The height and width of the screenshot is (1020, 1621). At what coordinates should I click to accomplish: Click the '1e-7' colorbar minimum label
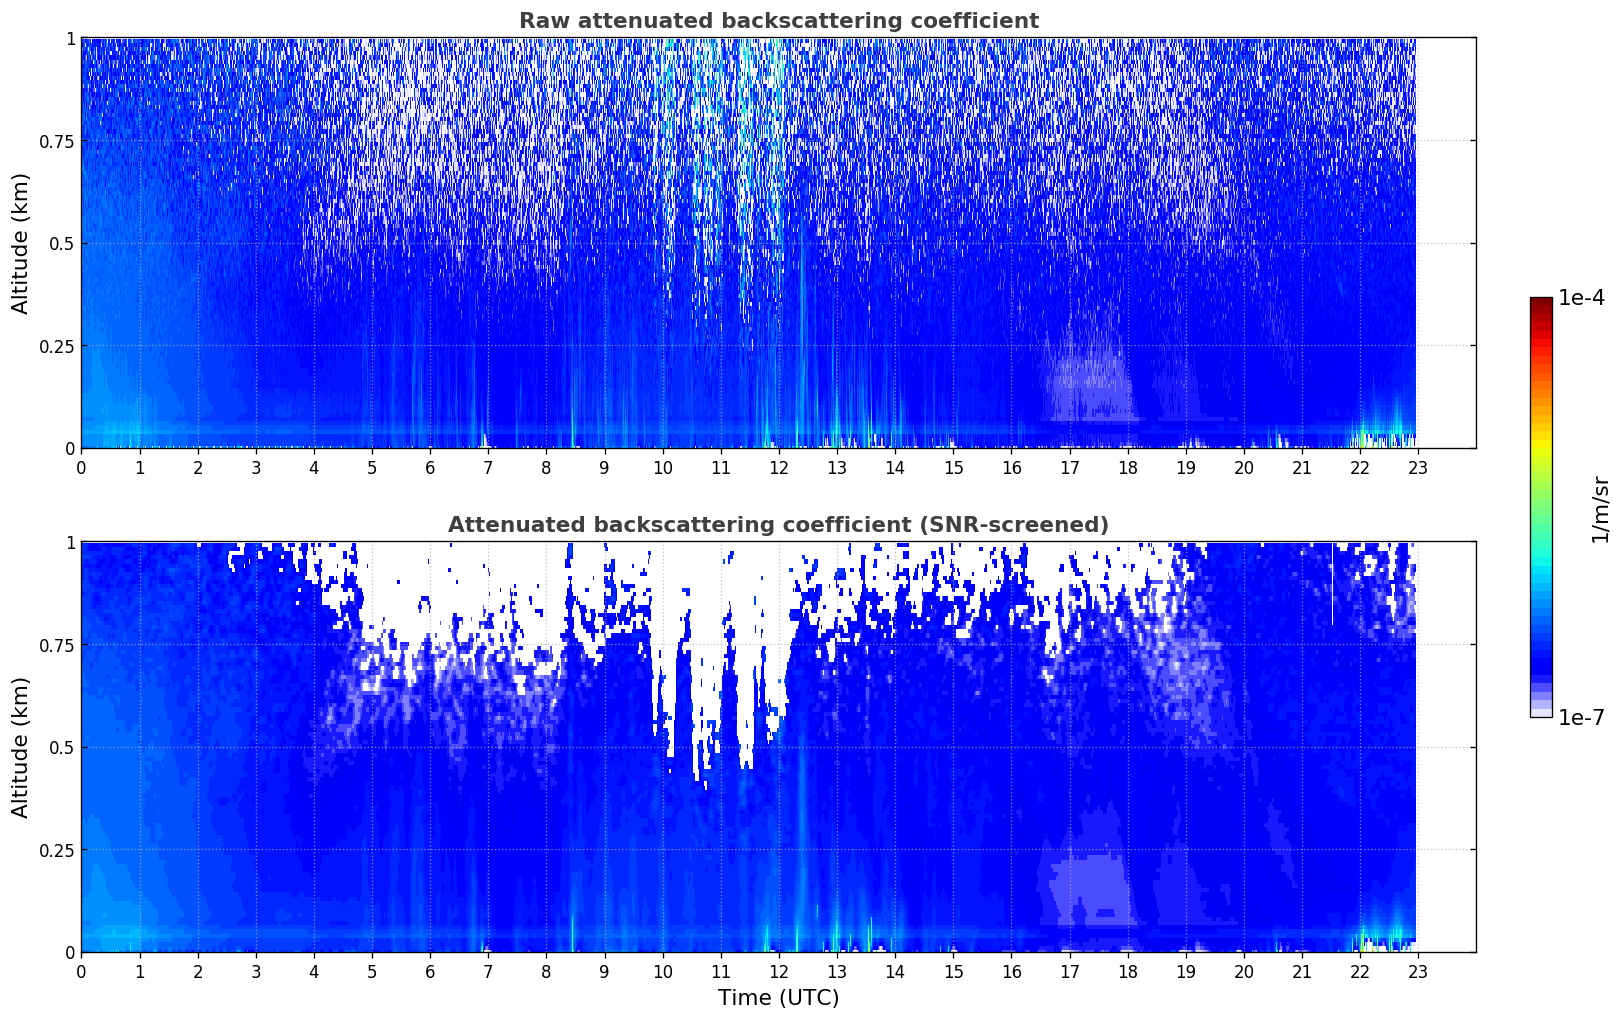pos(1581,717)
